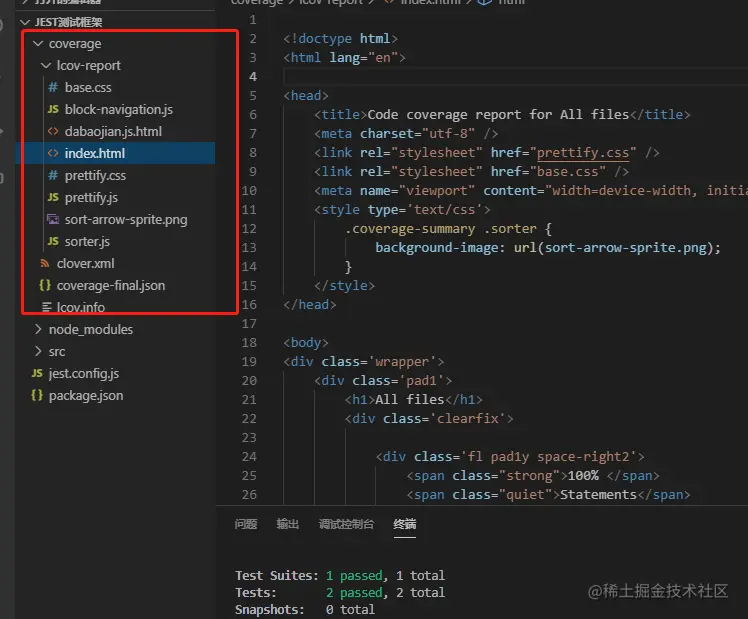Switch to the 调试控制台 panel tab
The image size is (748, 619).
346,524
